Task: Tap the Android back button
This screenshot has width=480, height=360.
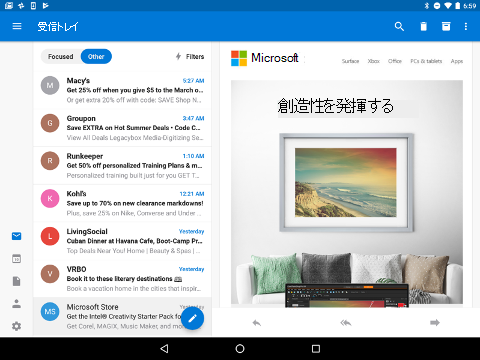Action: (x=164, y=349)
